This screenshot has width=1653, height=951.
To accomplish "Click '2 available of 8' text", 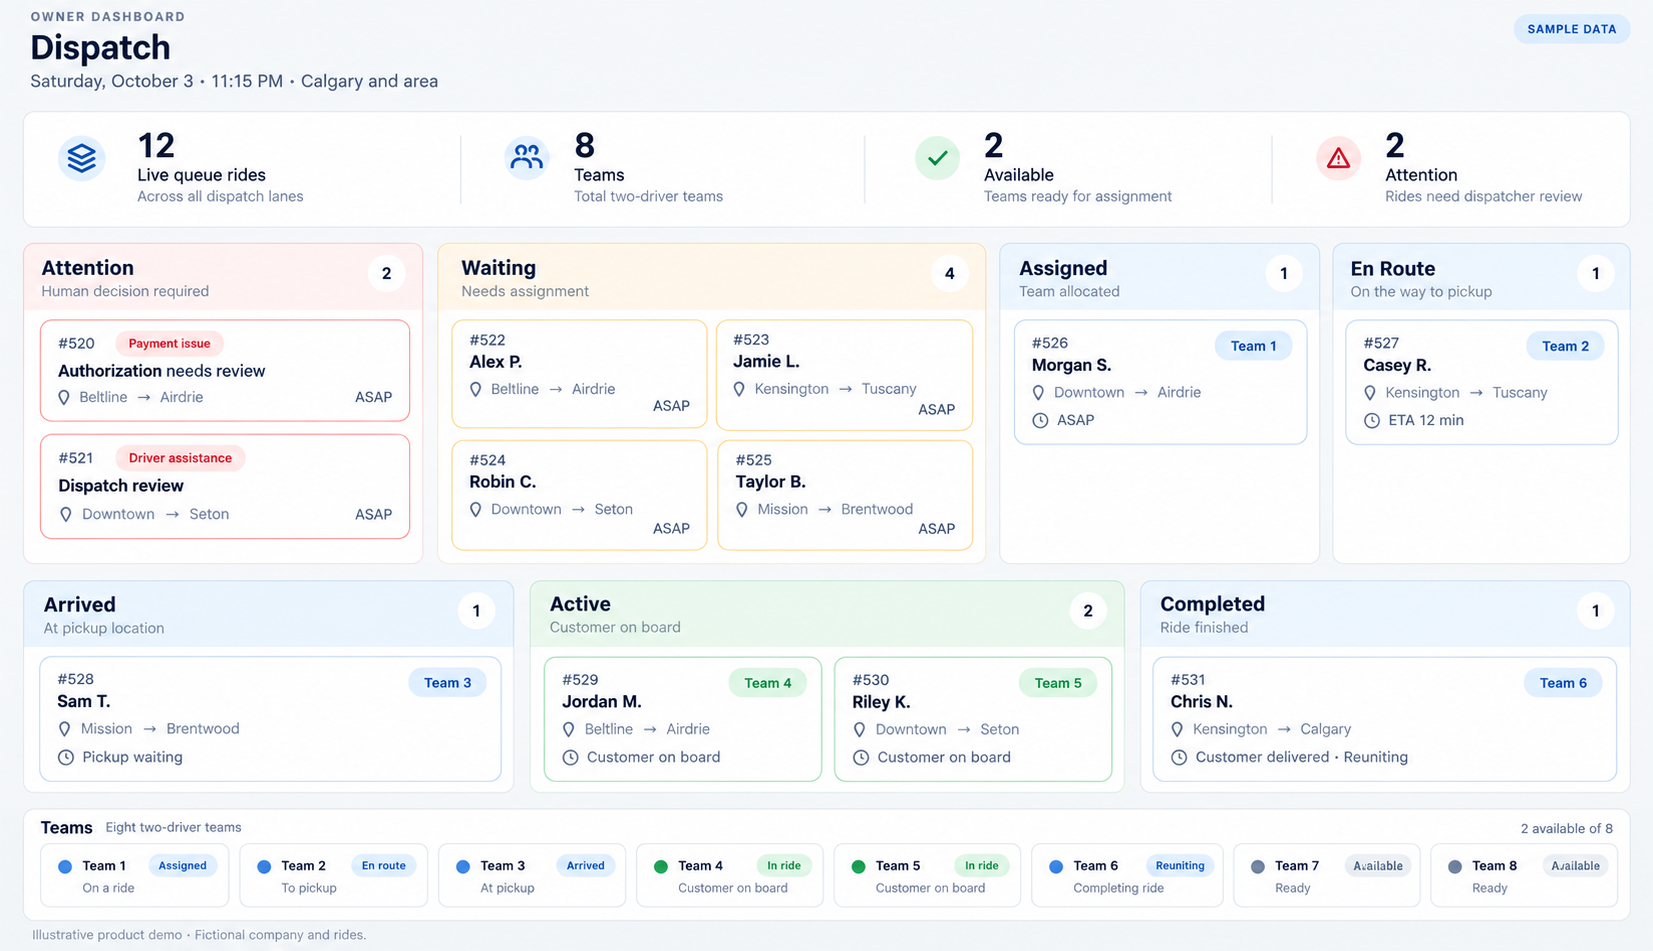I will (1566, 828).
